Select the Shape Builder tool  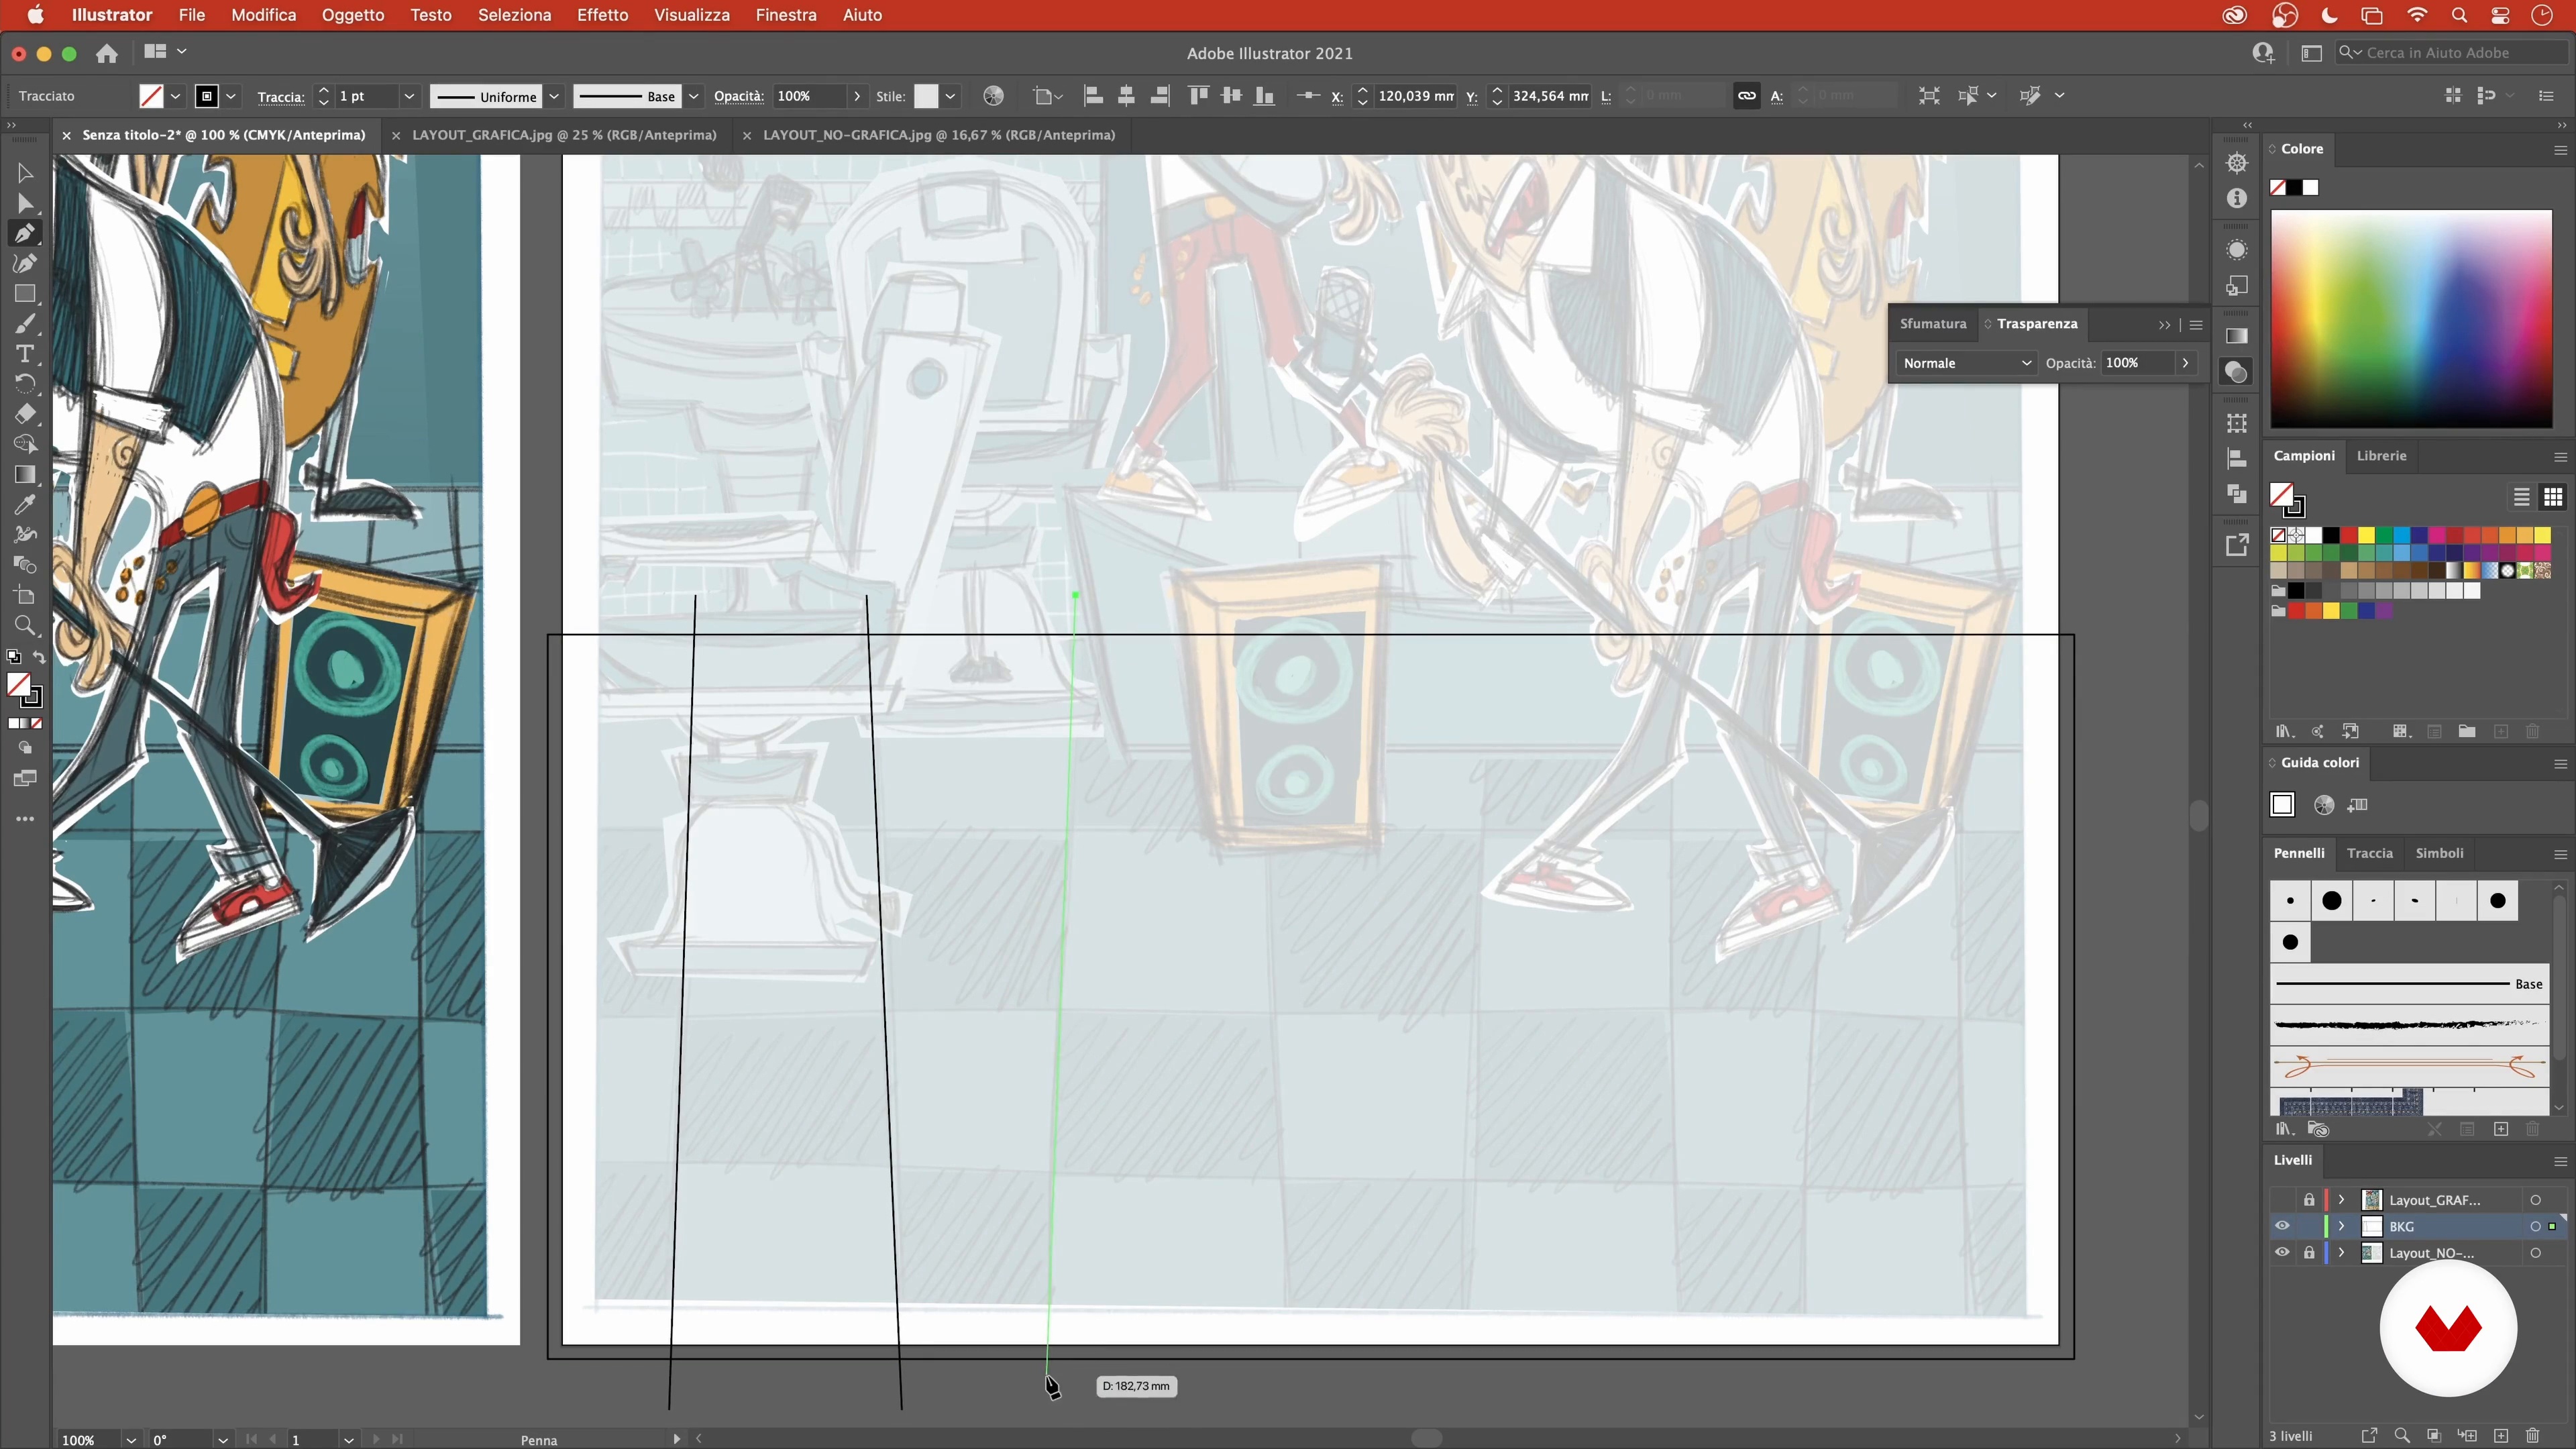25,444
